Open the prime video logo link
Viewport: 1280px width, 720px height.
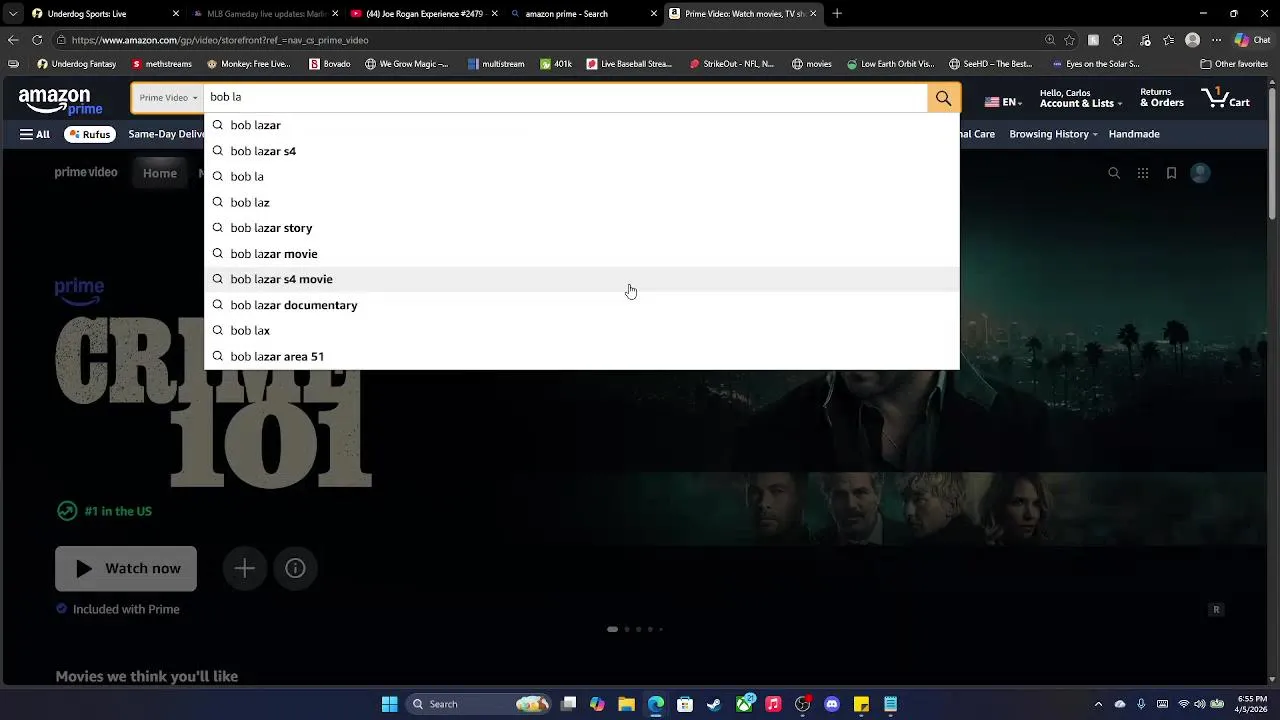(86, 173)
